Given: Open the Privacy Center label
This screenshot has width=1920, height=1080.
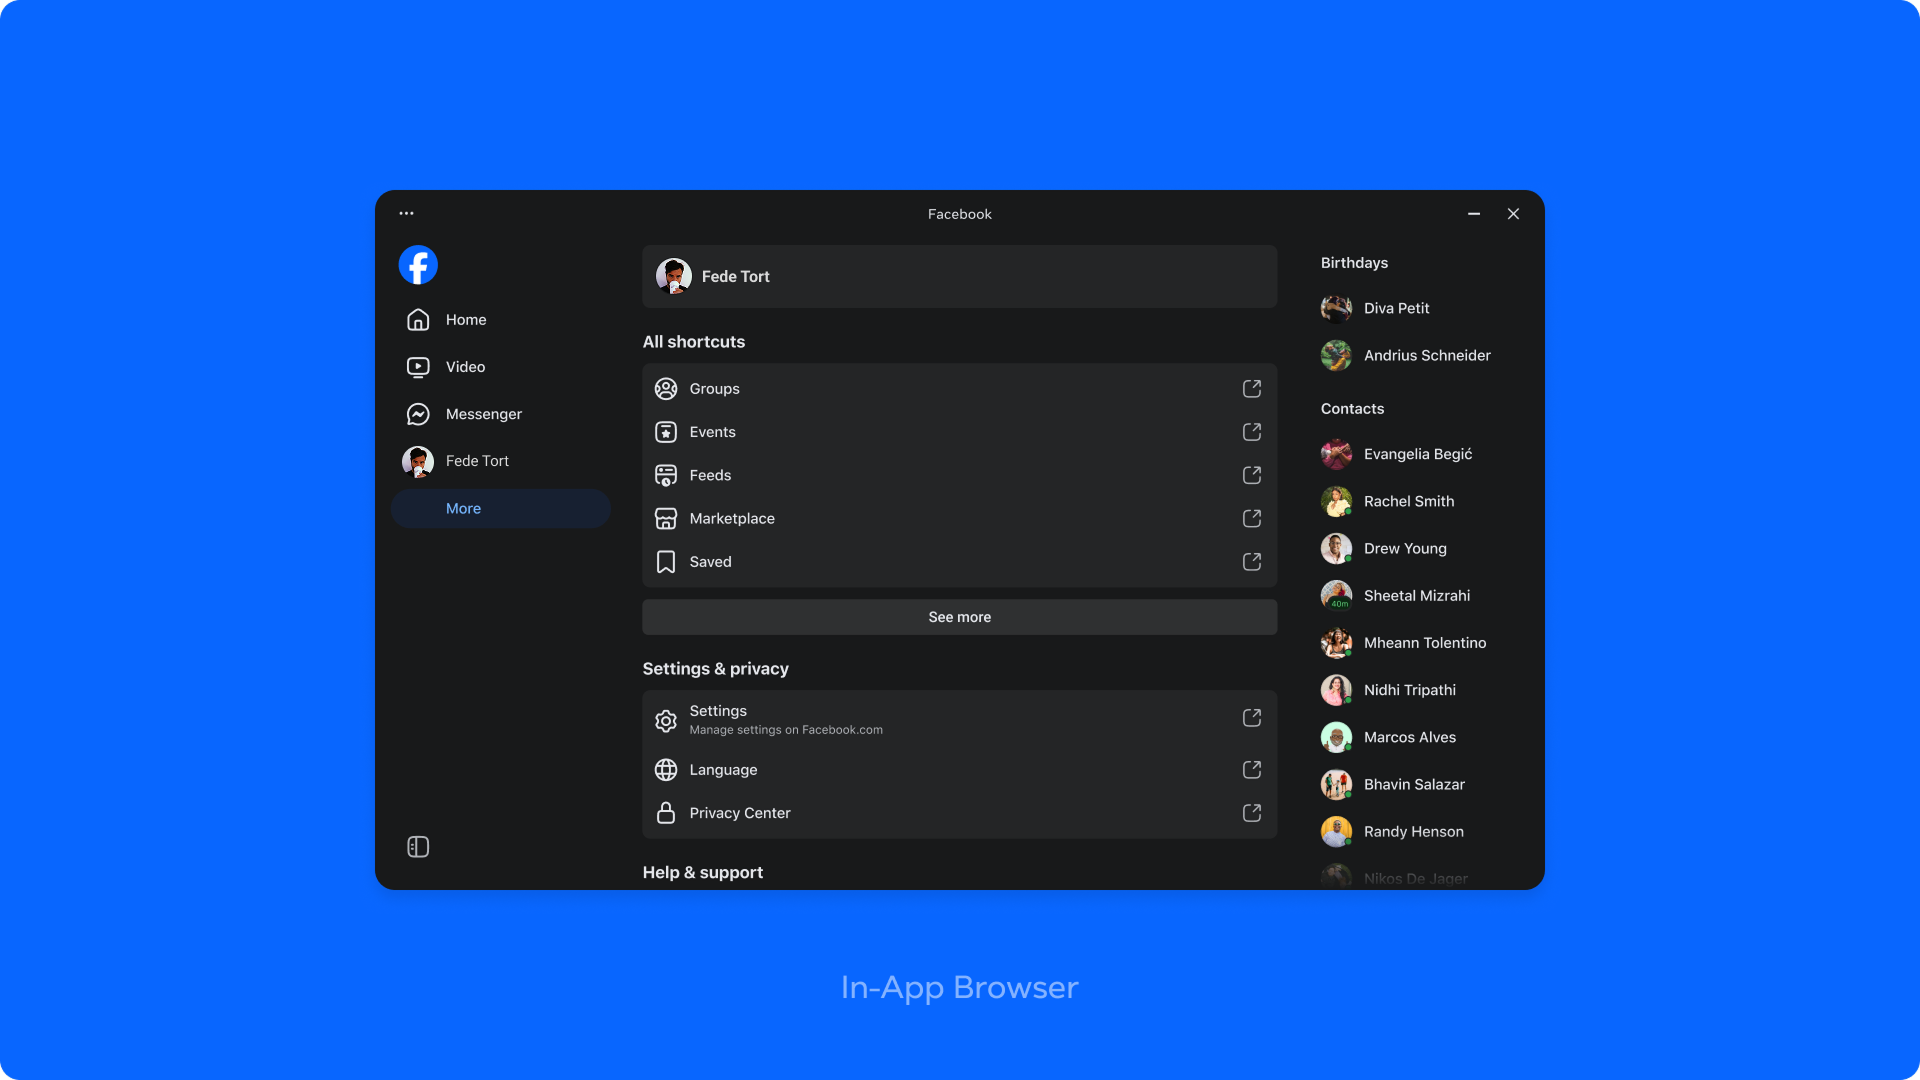Looking at the screenshot, I should 740,813.
